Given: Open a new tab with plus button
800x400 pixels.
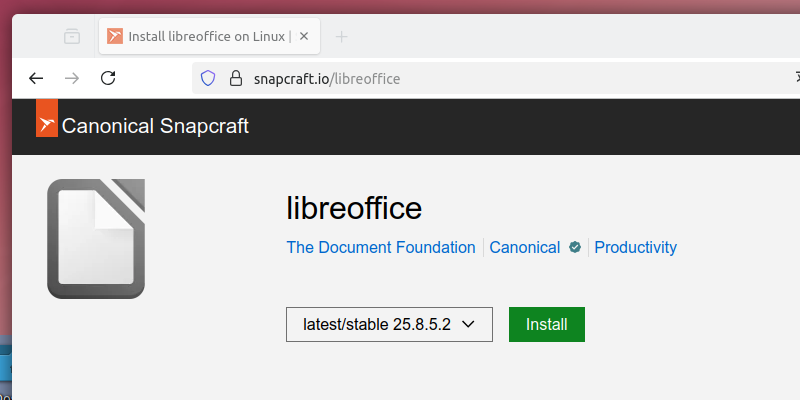Looking at the screenshot, I should pyautogui.click(x=341, y=37).
